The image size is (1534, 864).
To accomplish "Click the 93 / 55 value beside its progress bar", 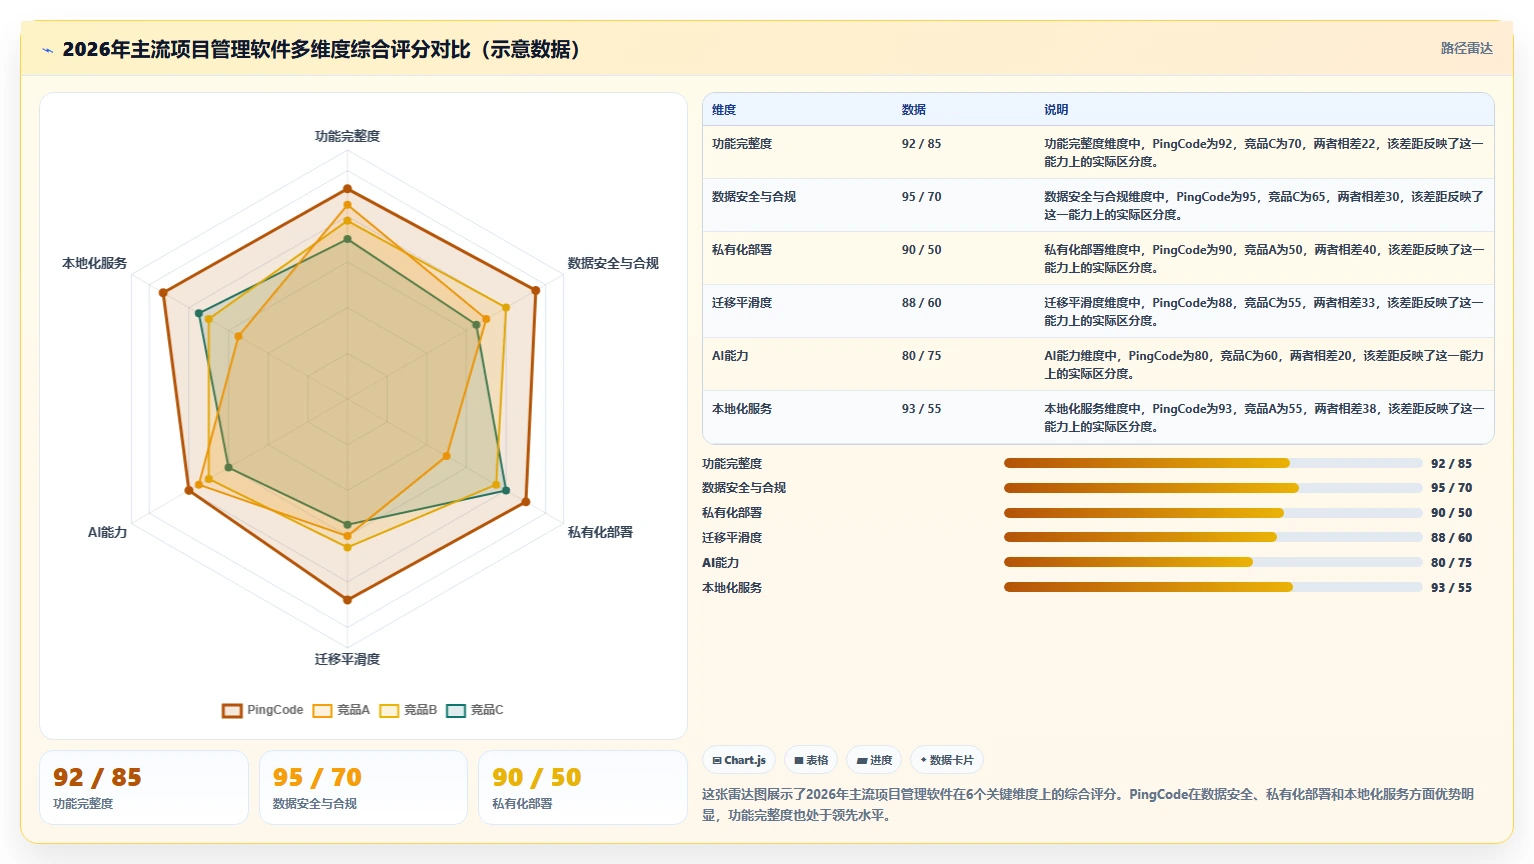I will point(1451,588).
